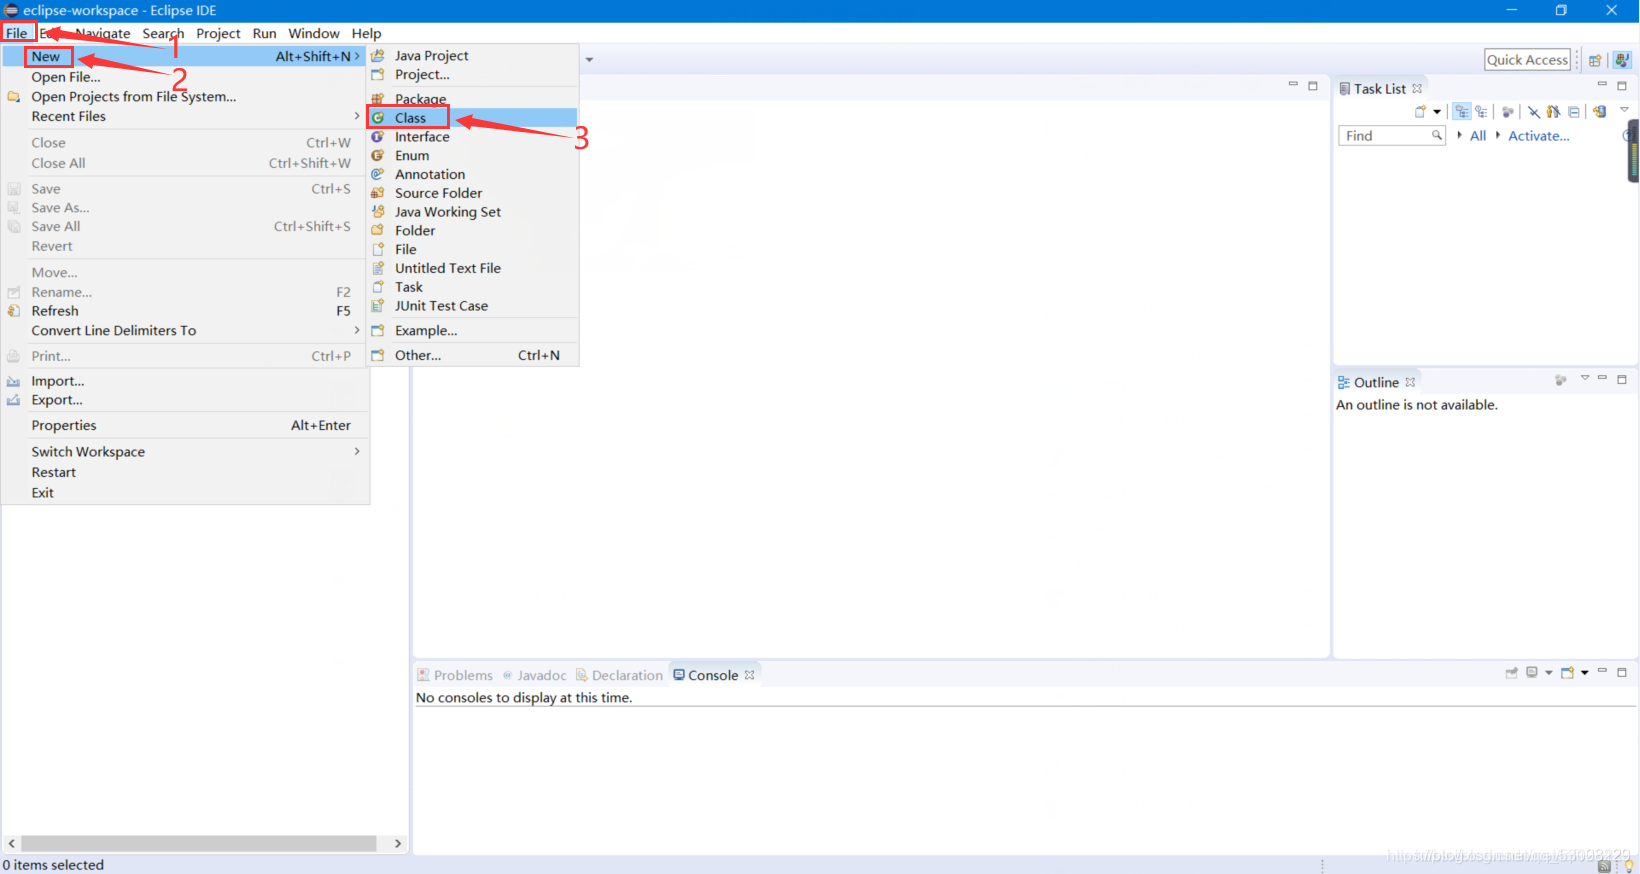Click the New Task icon in Task List
This screenshot has height=874, width=1640.
click(x=1420, y=112)
